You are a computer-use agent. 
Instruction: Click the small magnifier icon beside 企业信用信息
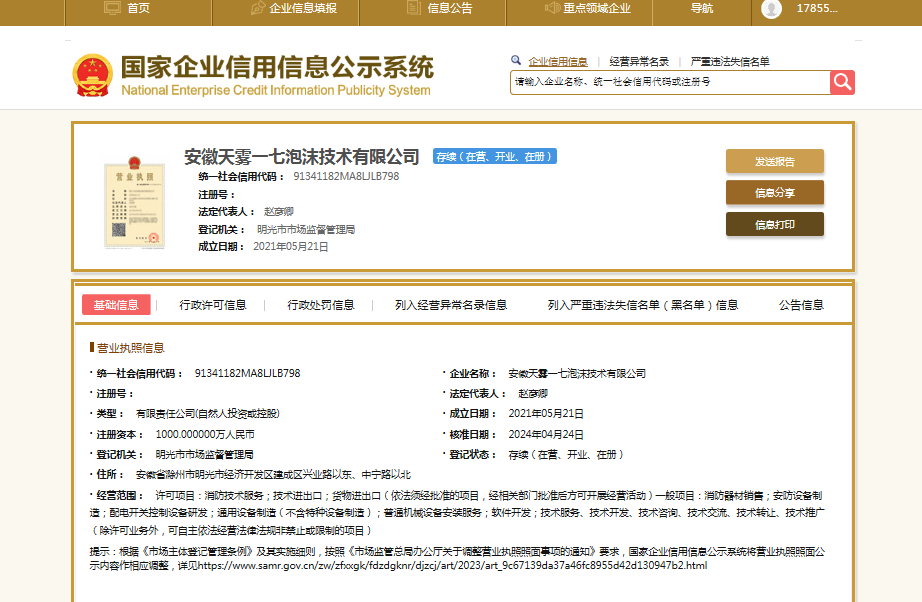(516, 60)
